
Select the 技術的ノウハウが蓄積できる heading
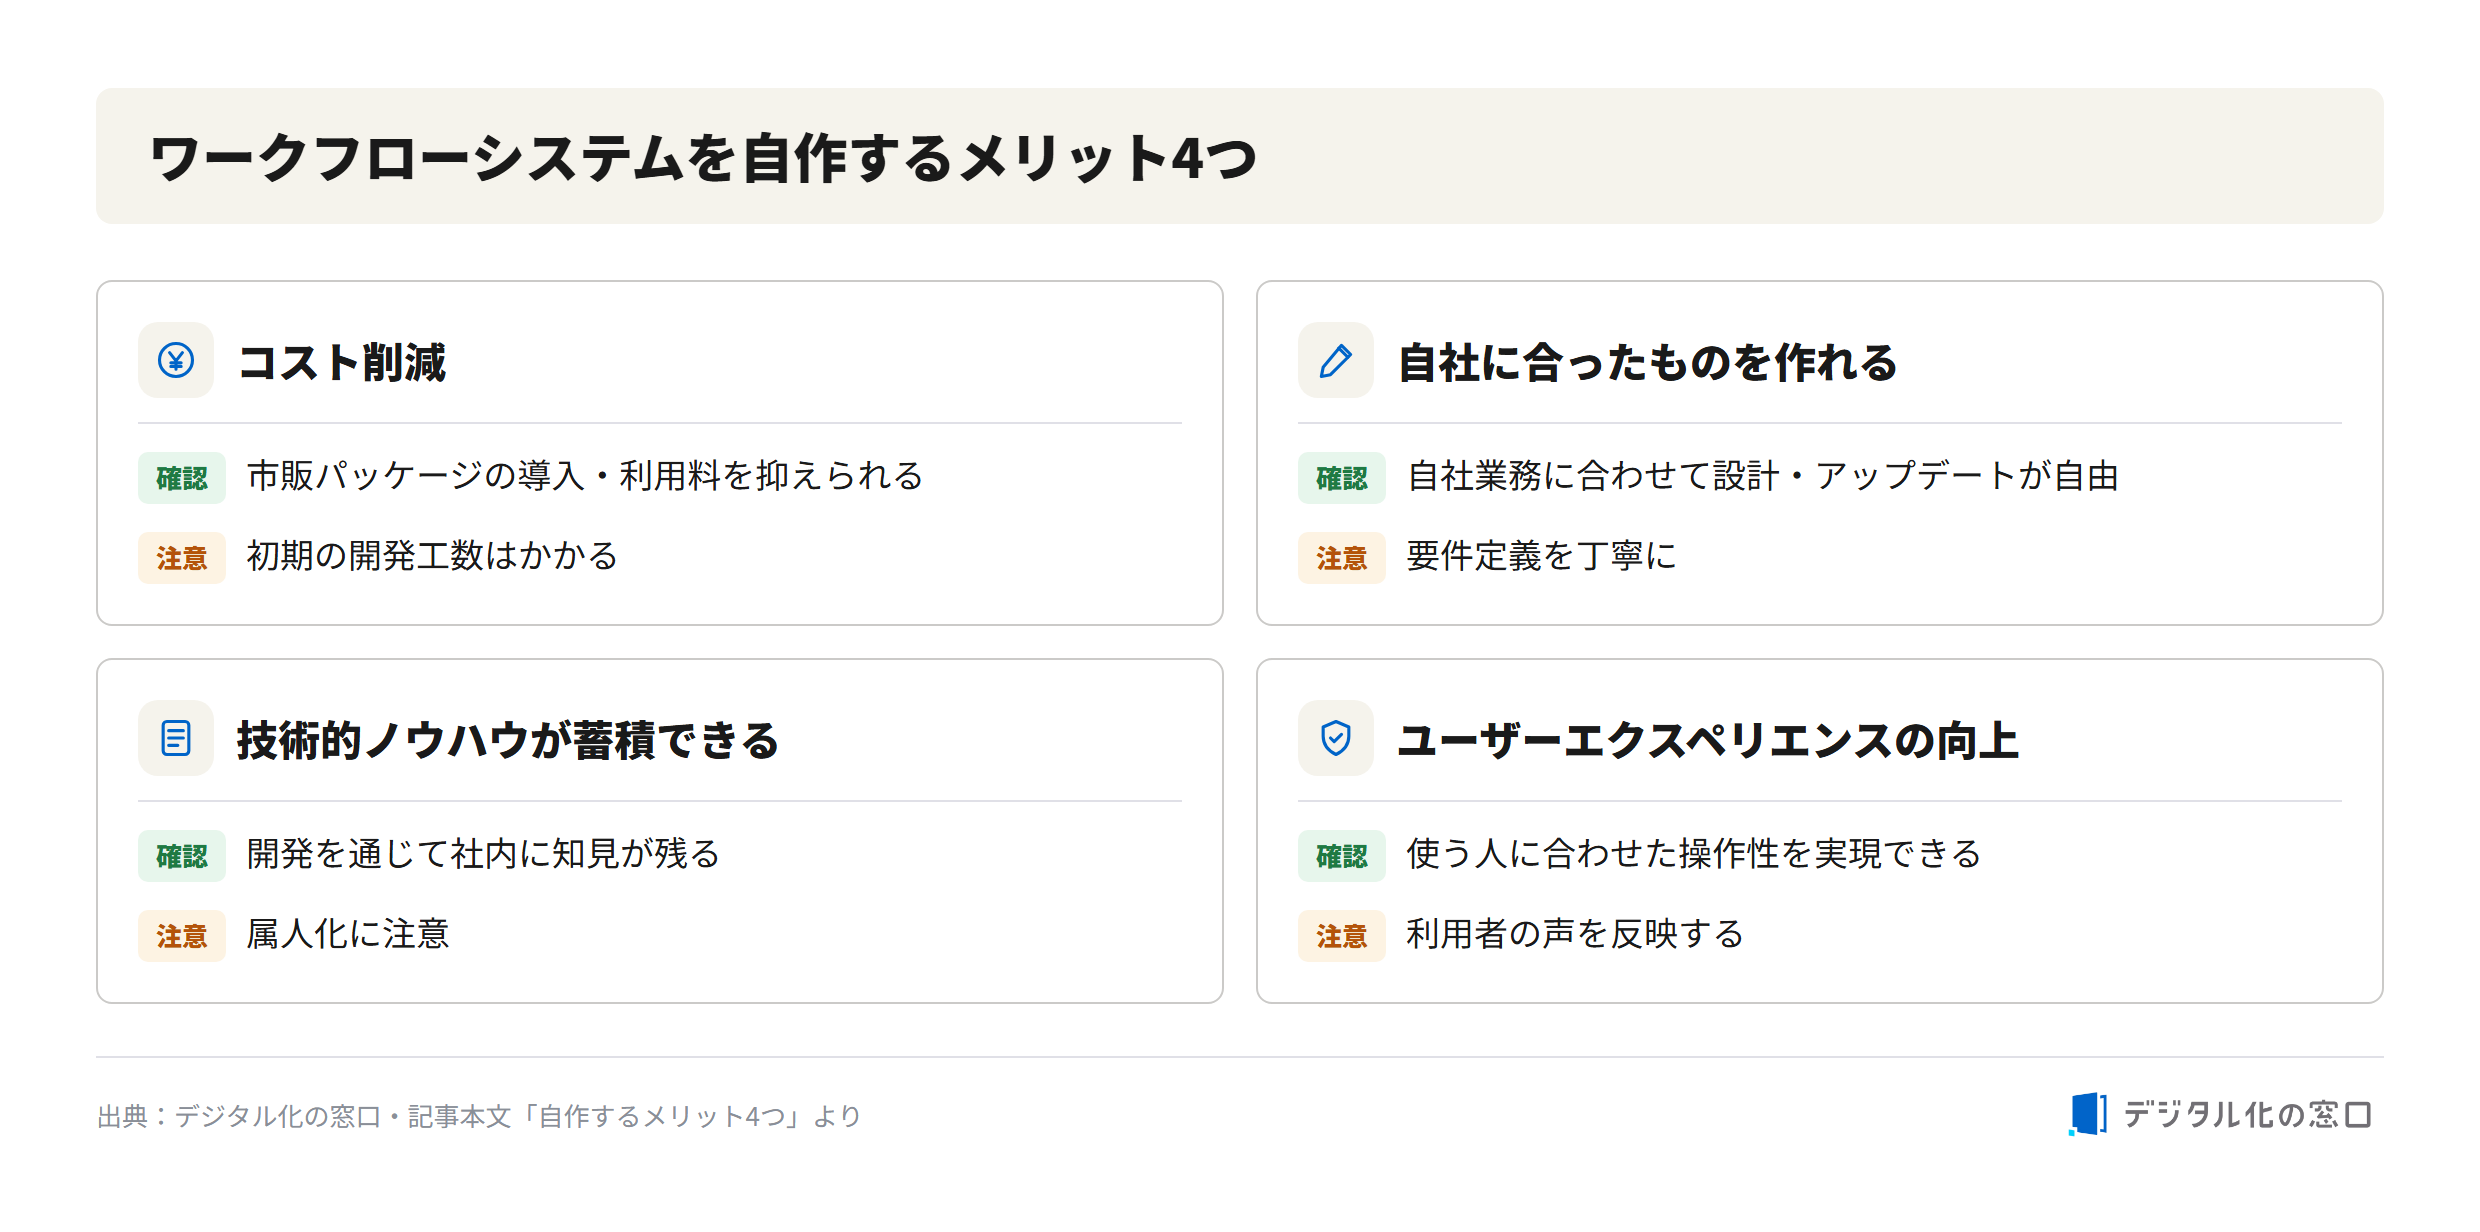(x=508, y=740)
